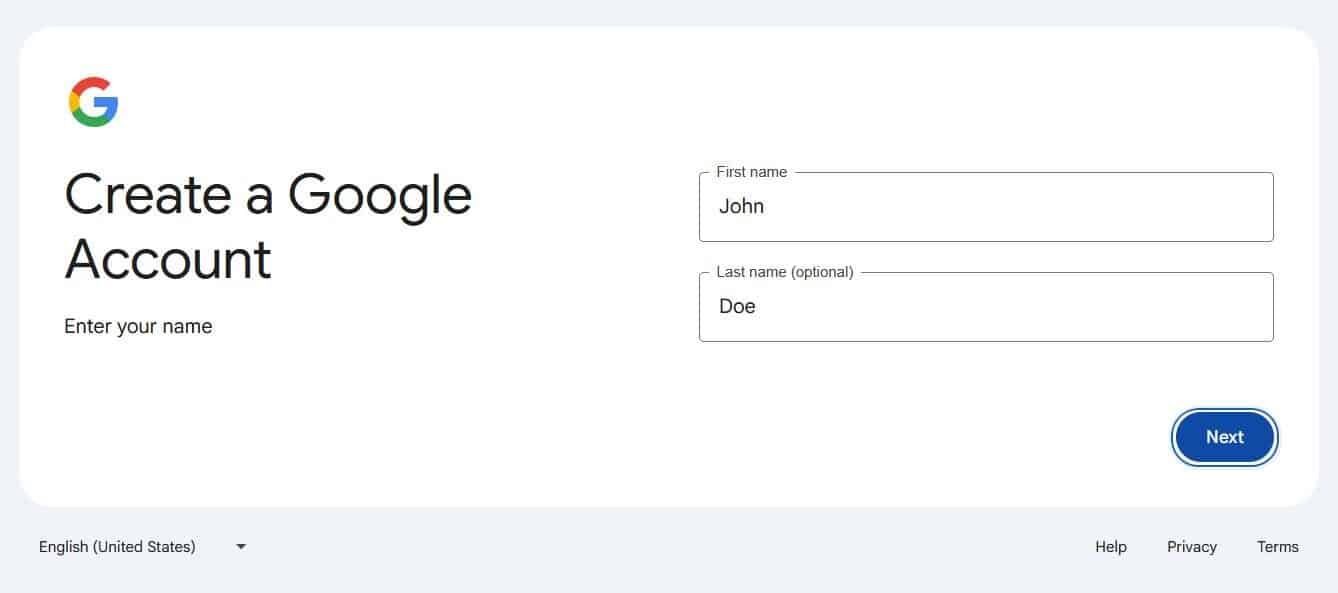
Task: Place cursor on the typed text "John"
Action: (x=741, y=207)
